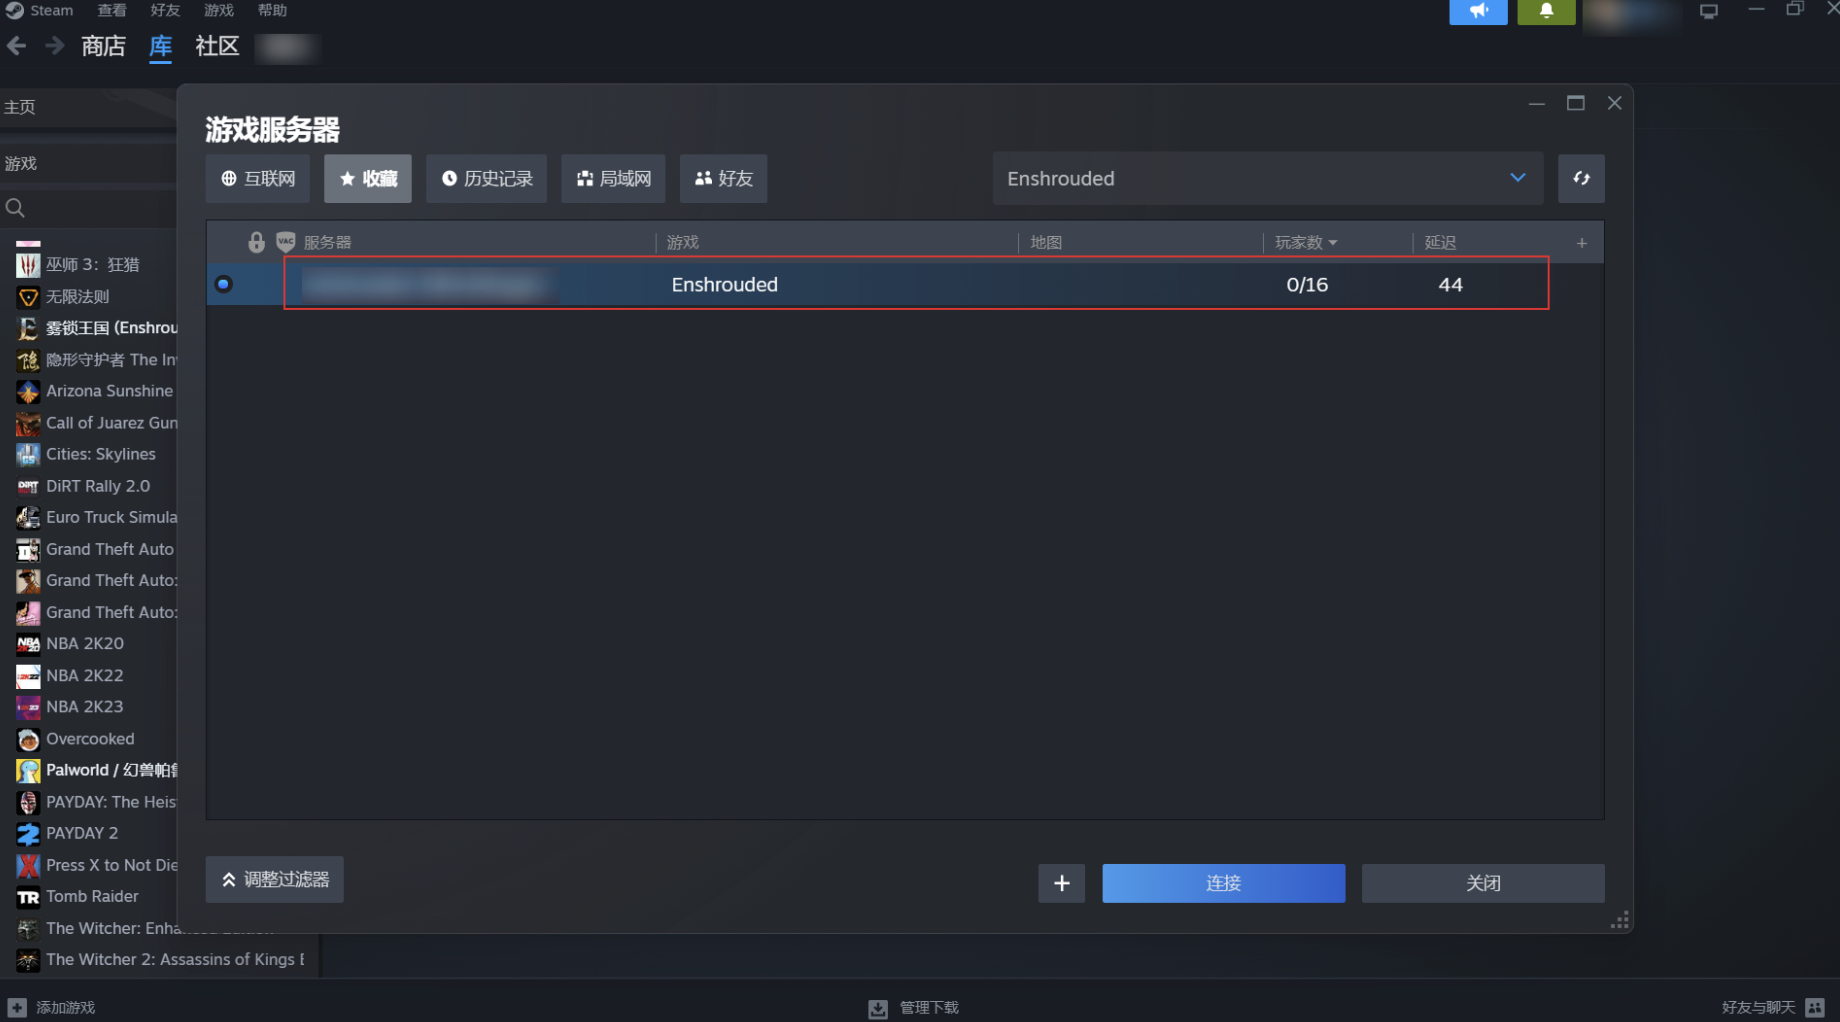Select DiRT Rally 2.0 in library

(96, 486)
